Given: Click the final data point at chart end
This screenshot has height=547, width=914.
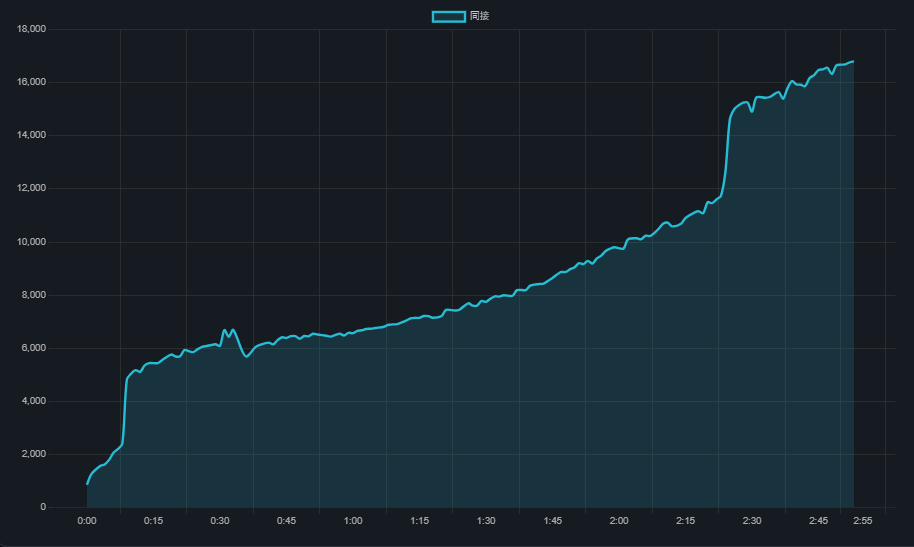Looking at the screenshot, I should point(853,61).
